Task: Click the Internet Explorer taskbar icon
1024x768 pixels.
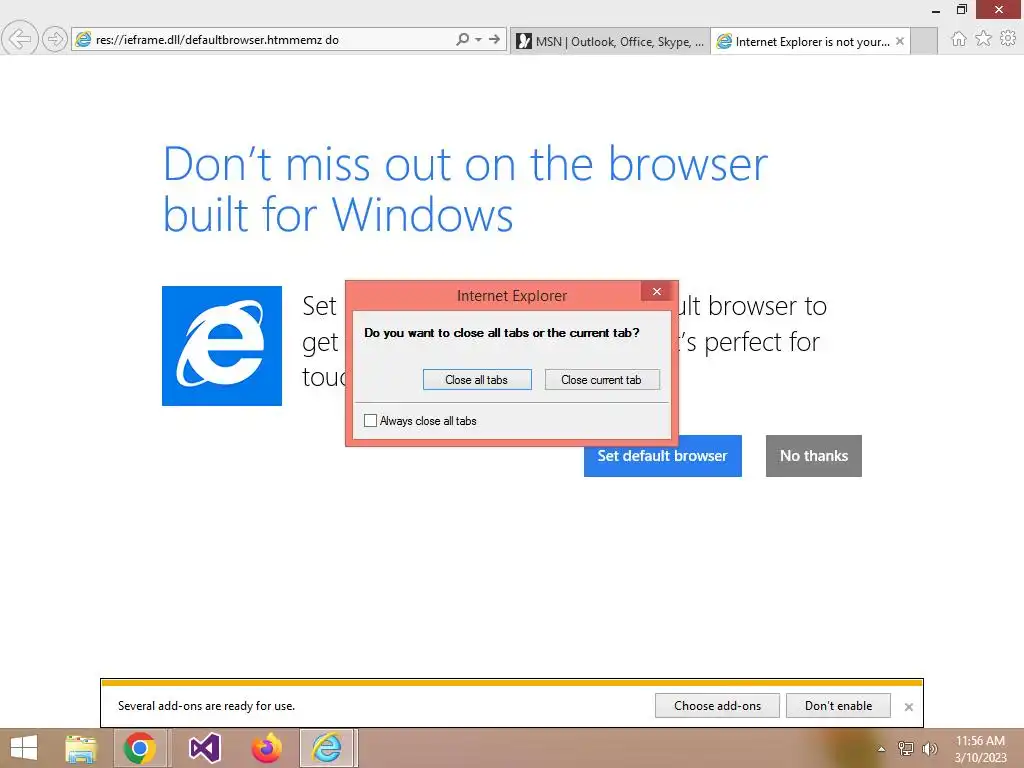Action: [328, 748]
